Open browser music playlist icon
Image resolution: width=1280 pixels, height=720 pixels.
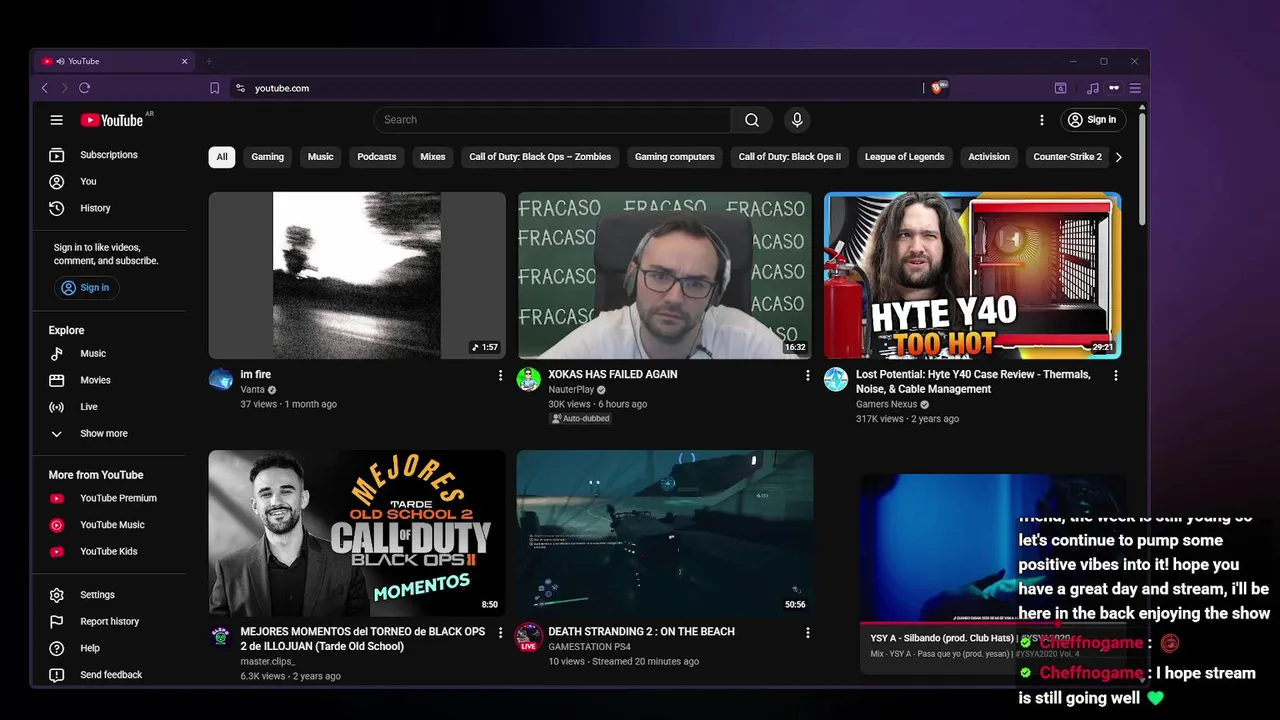coord(1092,88)
